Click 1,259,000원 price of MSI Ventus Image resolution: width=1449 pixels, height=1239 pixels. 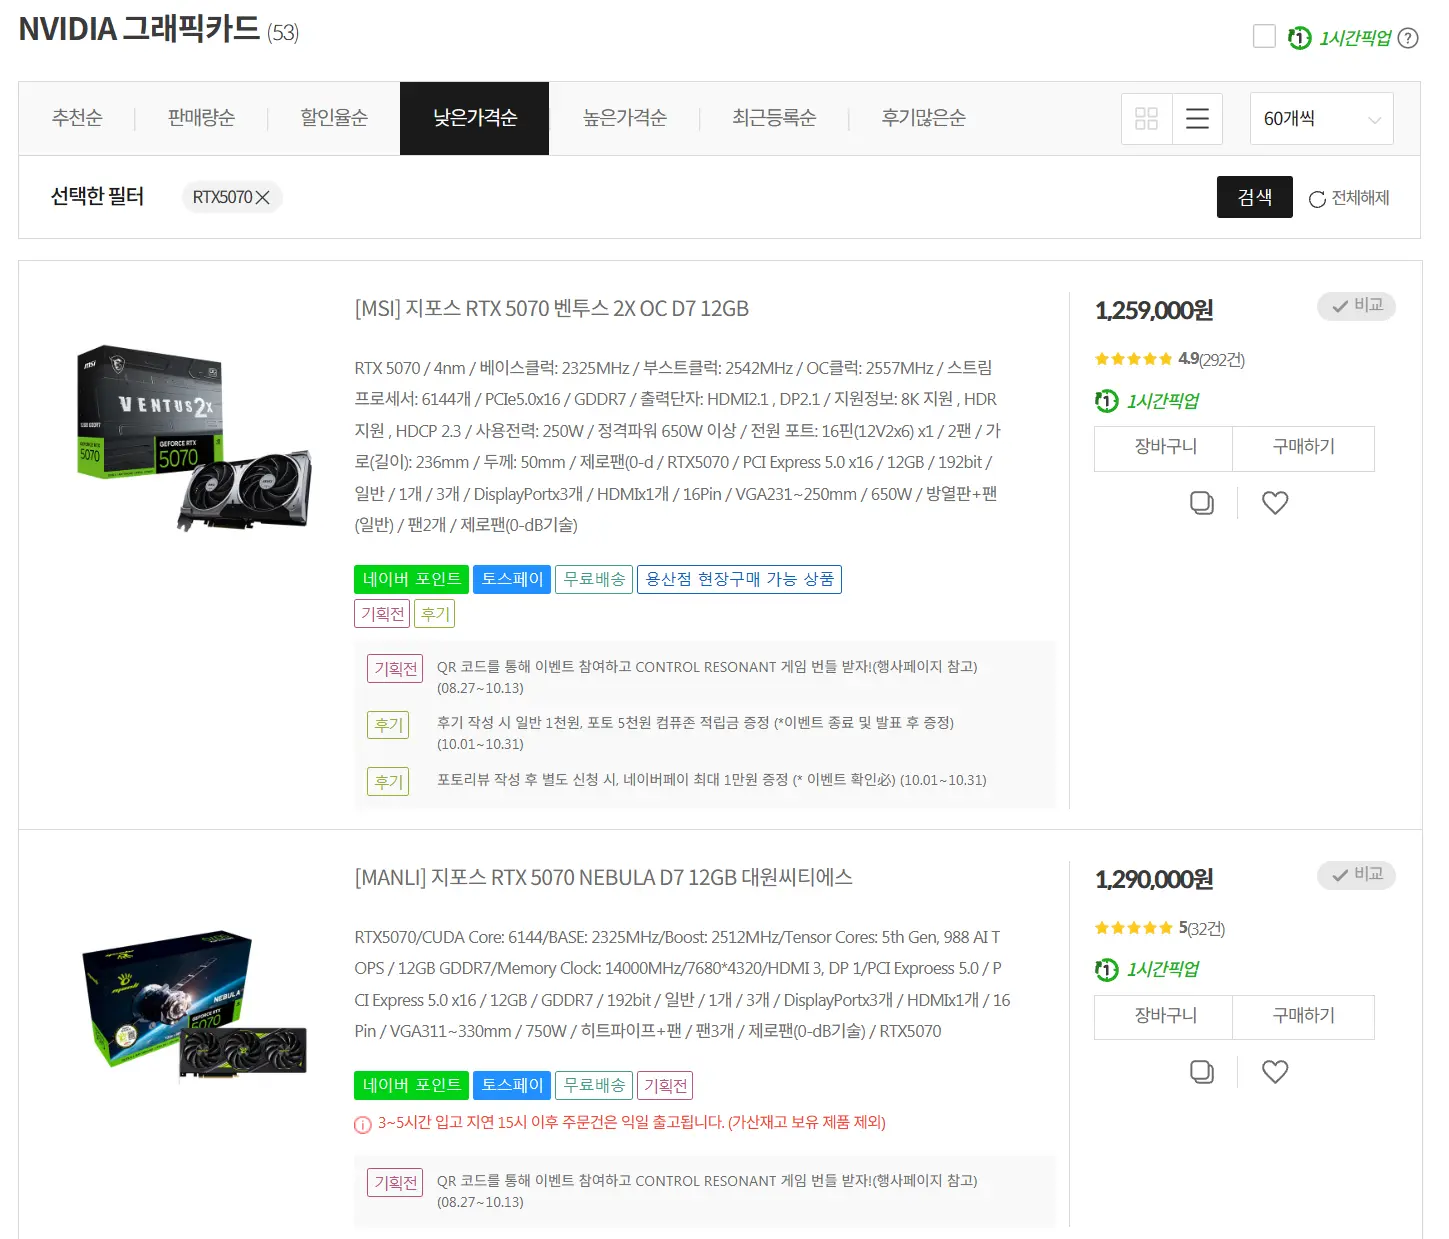click(x=1154, y=311)
